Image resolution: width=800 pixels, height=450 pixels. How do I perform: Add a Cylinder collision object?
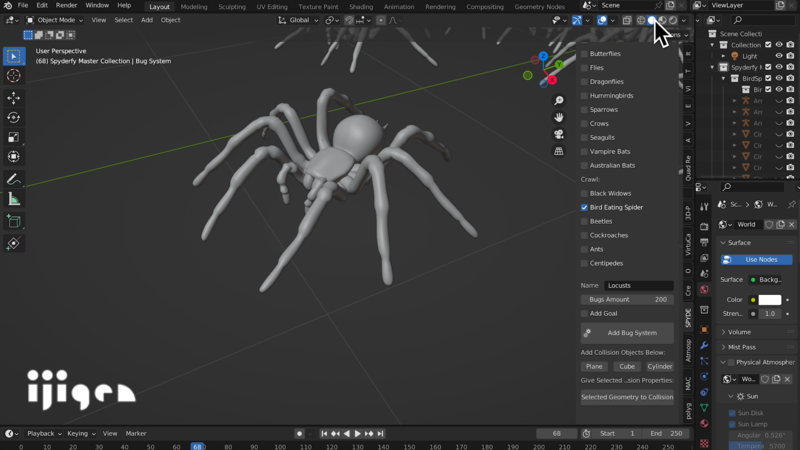pos(660,366)
